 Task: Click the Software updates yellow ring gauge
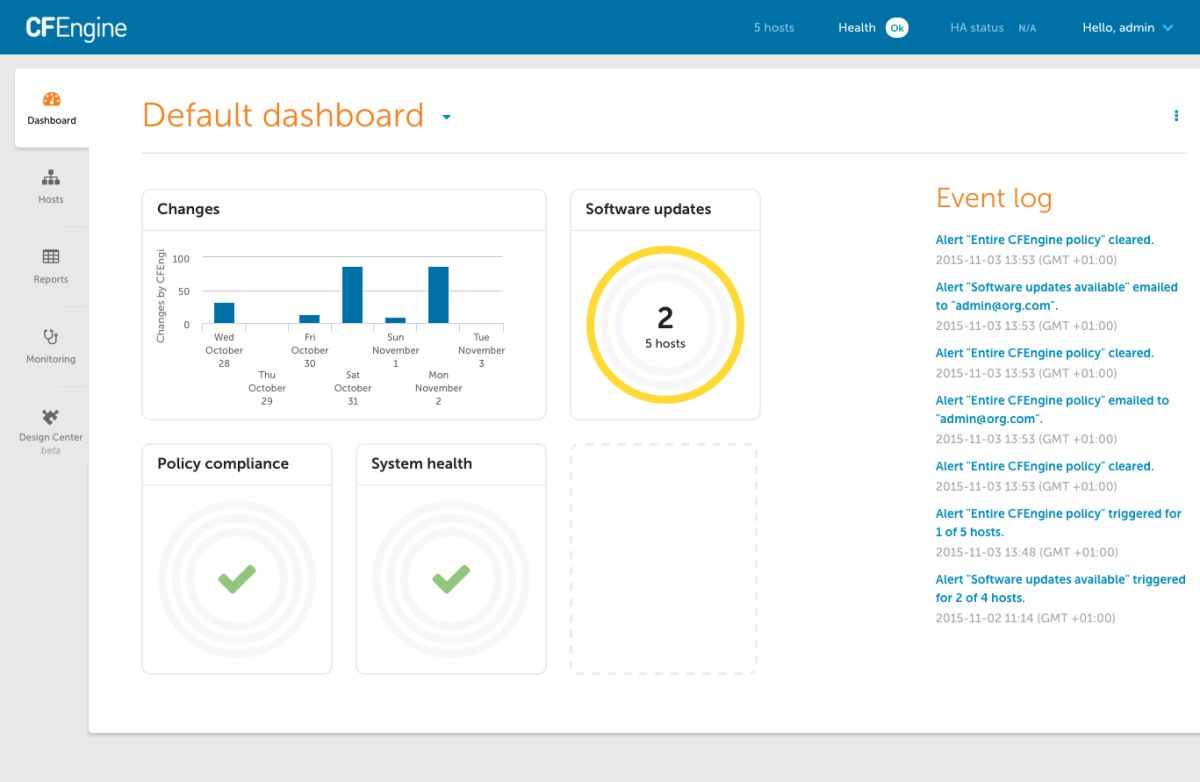pos(665,325)
